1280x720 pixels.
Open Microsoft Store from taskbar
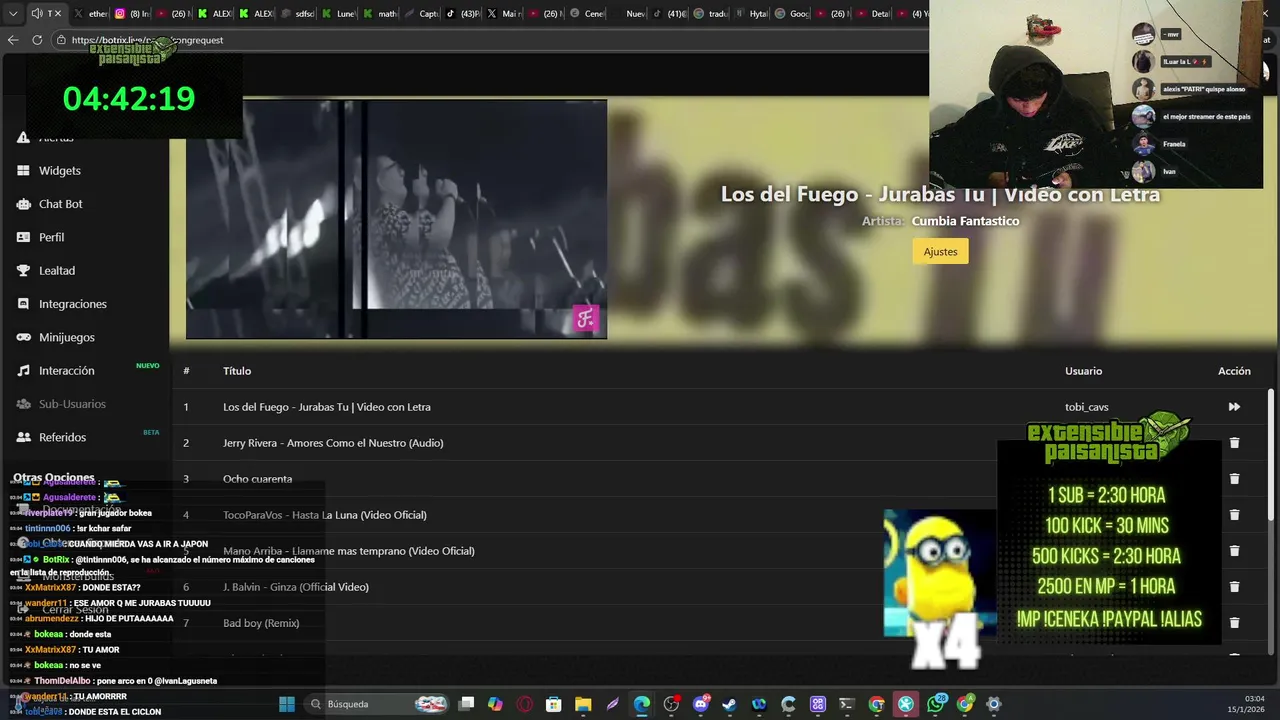(554, 704)
